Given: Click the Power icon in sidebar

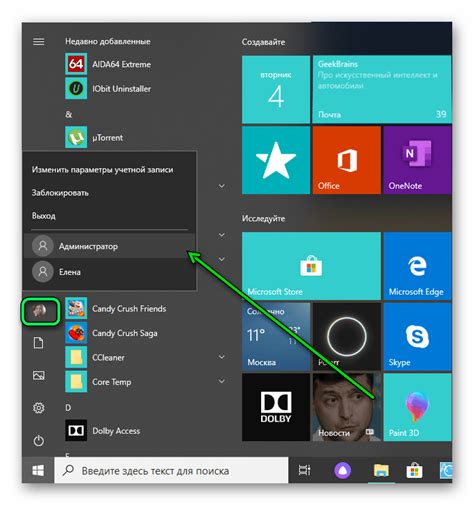Looking at the screenshot, I should pos(39,441).
